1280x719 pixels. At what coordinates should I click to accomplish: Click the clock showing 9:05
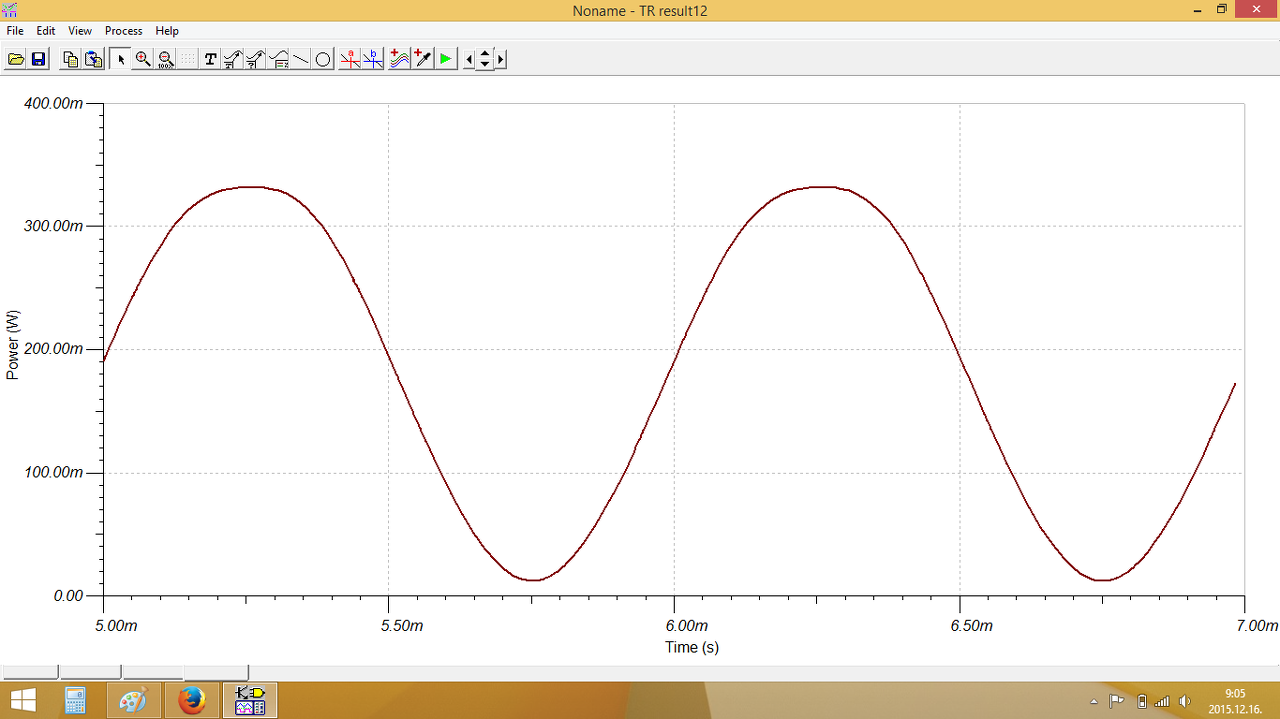click(x=1235, y=693)
